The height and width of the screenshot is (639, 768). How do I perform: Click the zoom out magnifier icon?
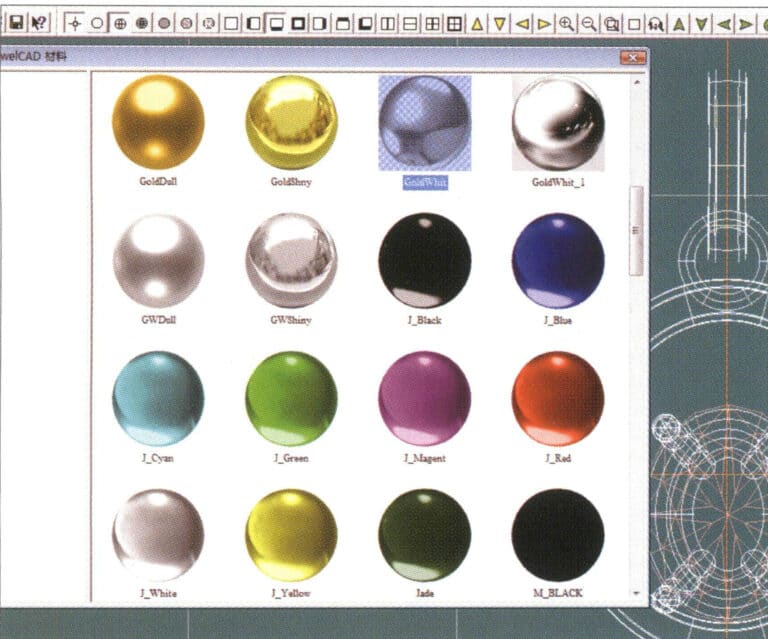point(589,24)
